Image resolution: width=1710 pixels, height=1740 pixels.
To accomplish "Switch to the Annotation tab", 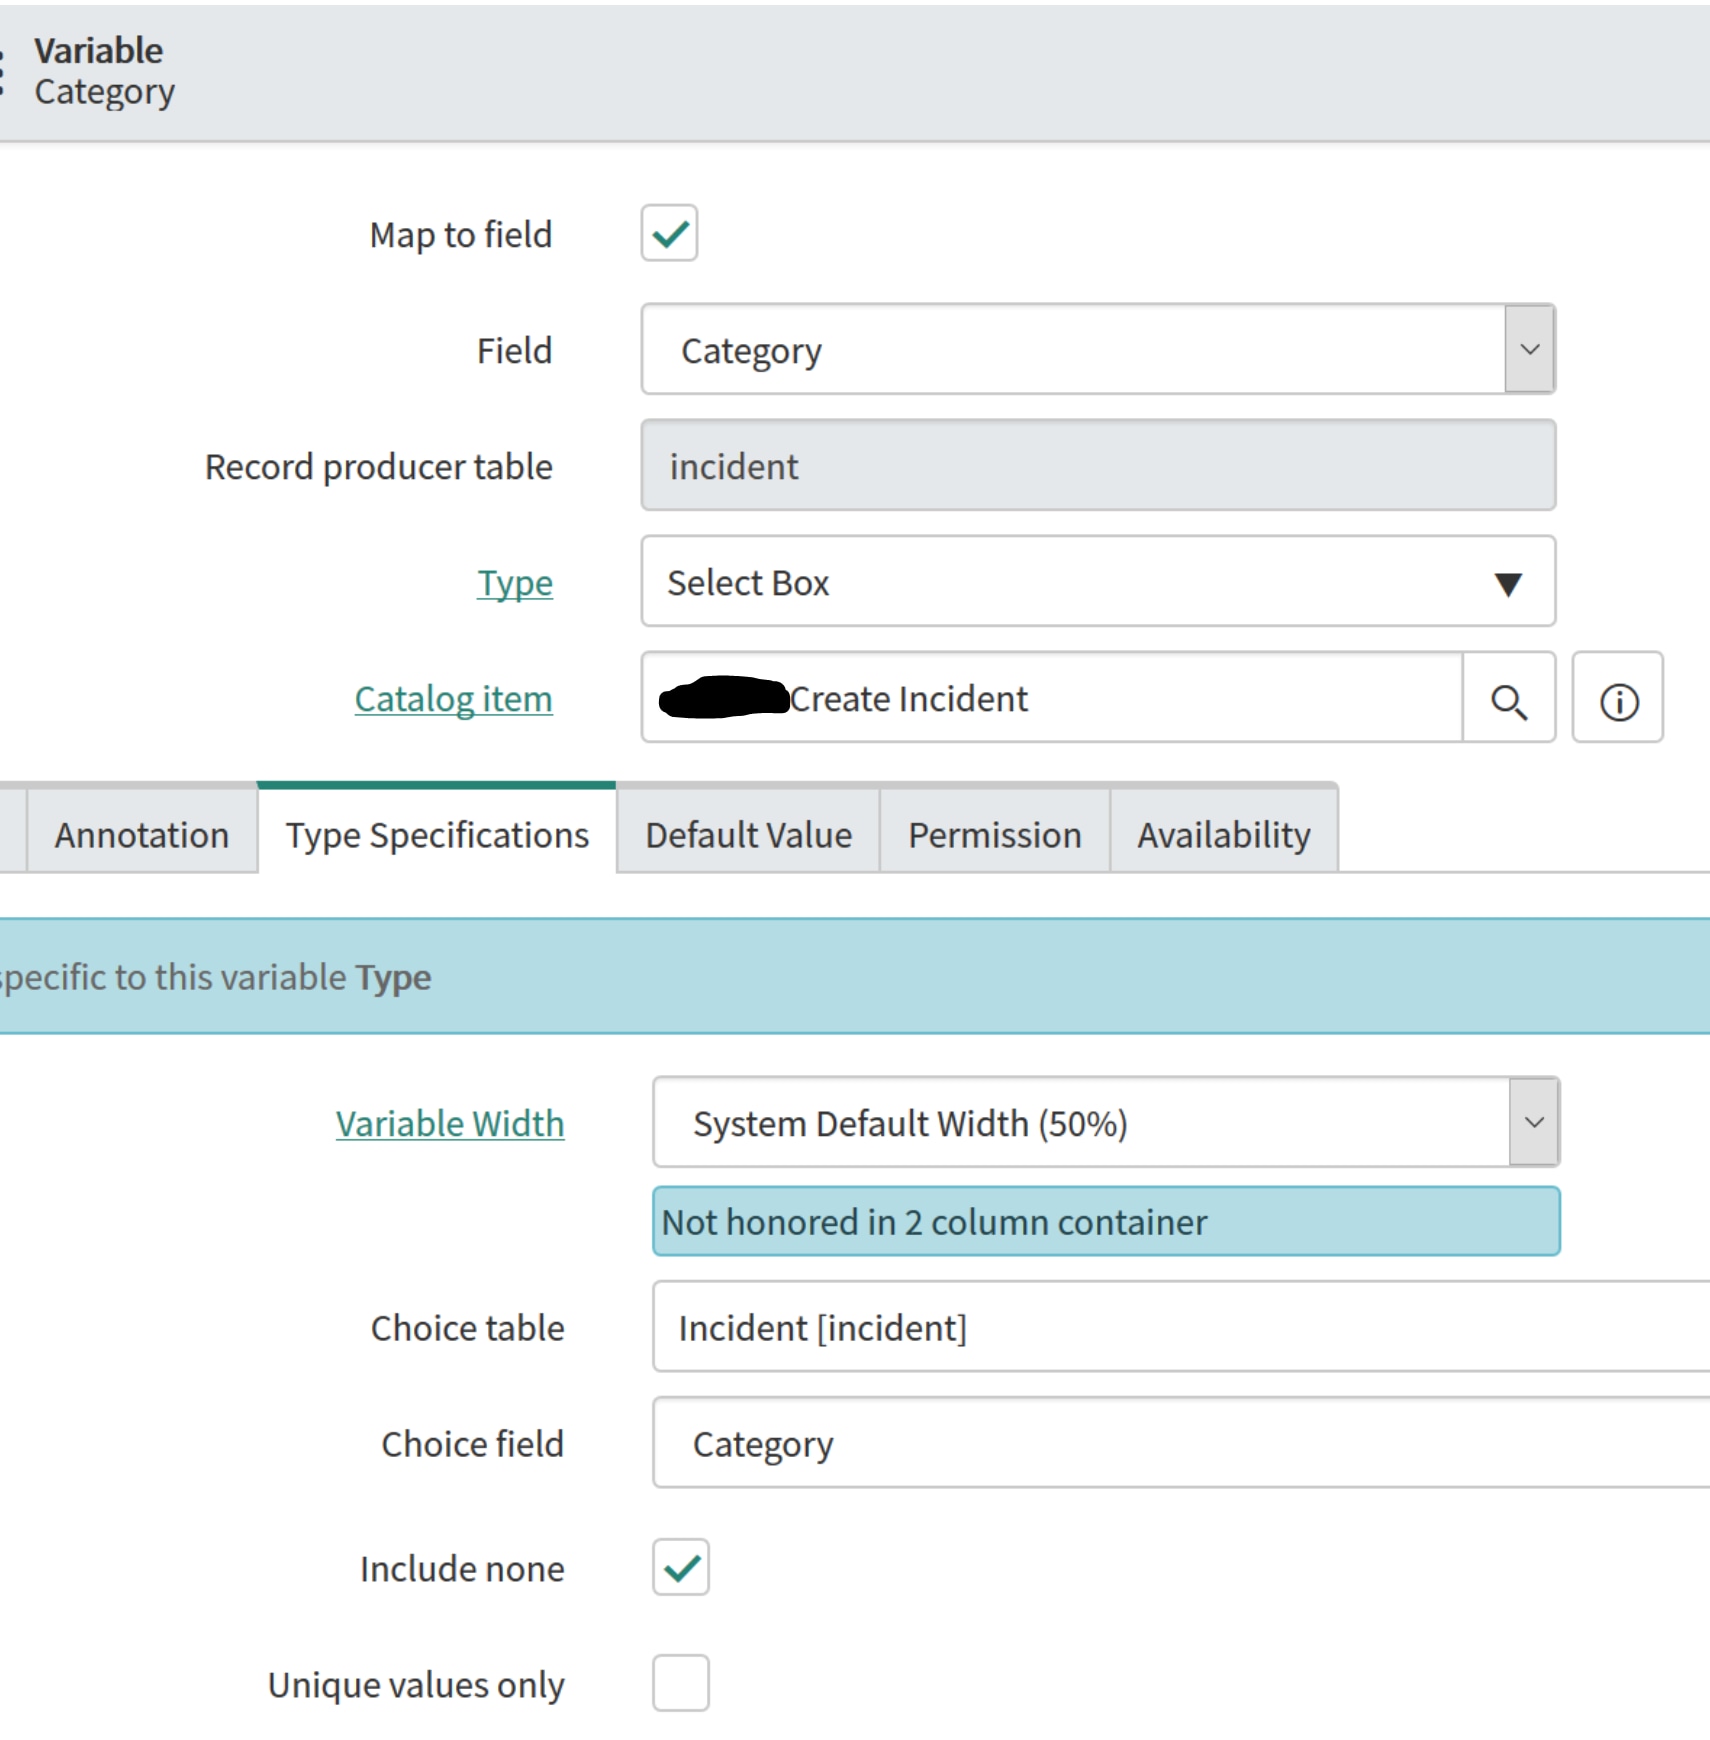I will (x=140, y=834).
